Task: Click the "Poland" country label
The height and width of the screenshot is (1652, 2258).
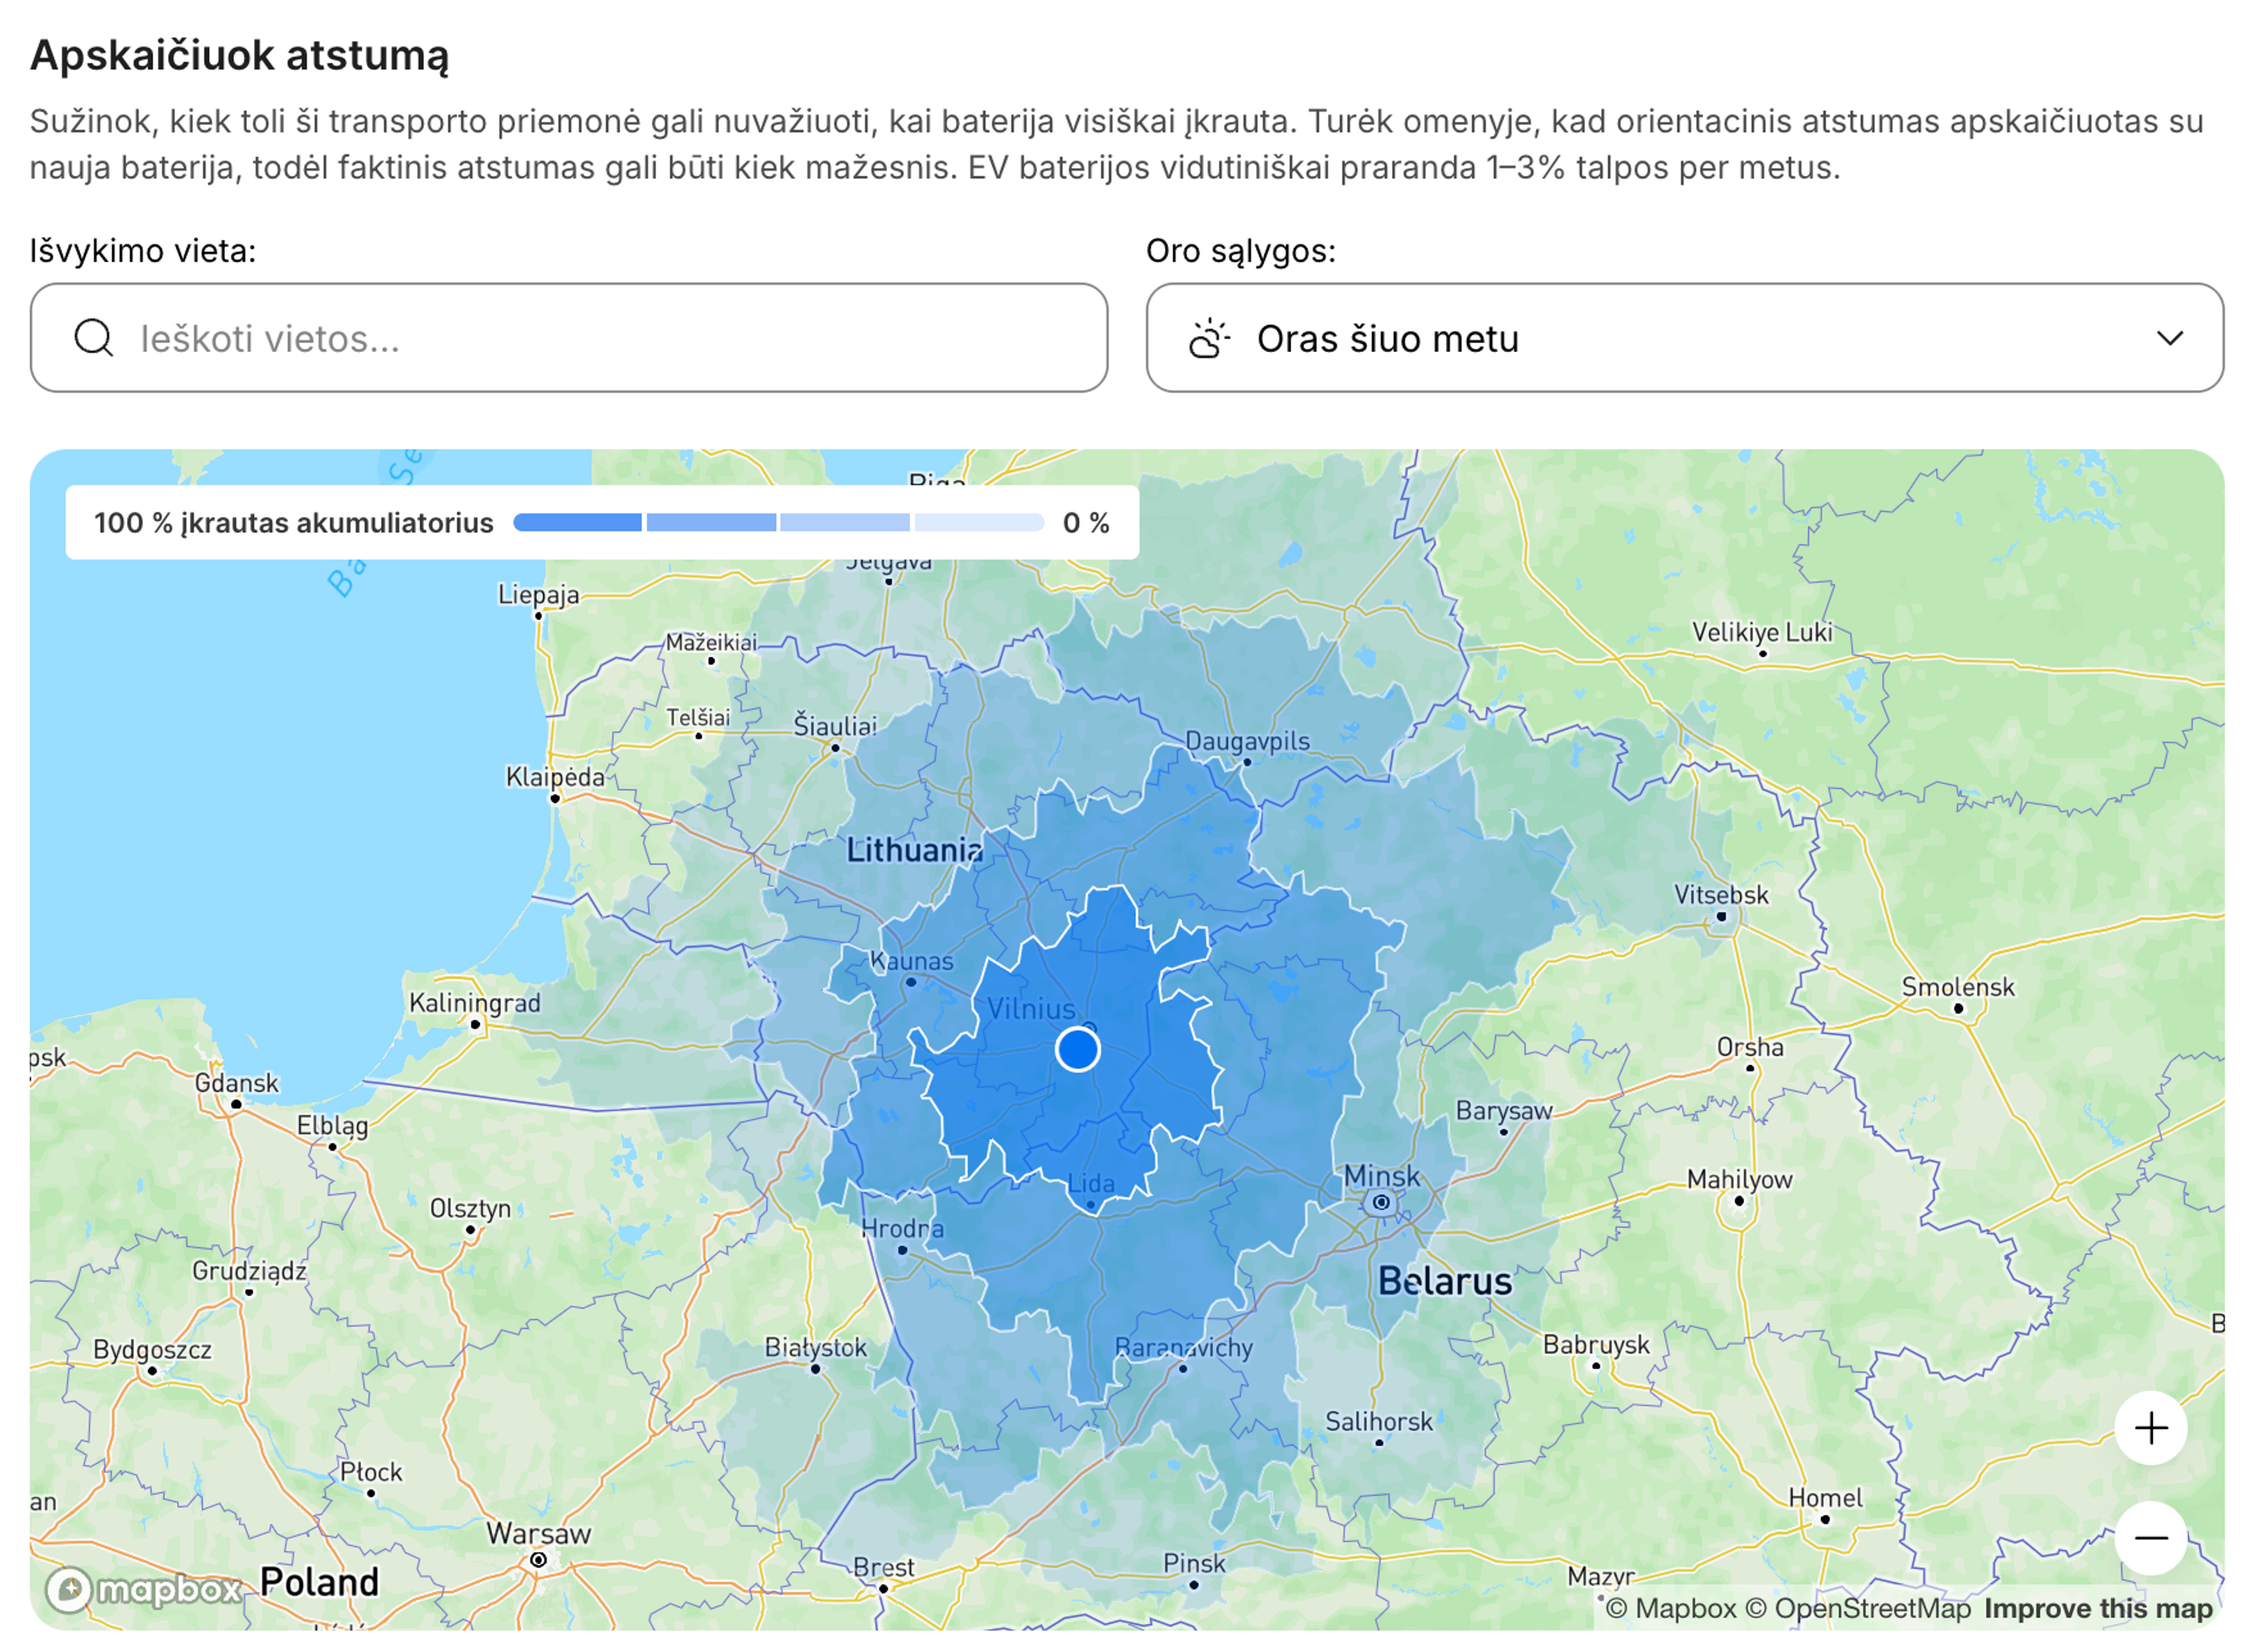Action: [319, 1582]
